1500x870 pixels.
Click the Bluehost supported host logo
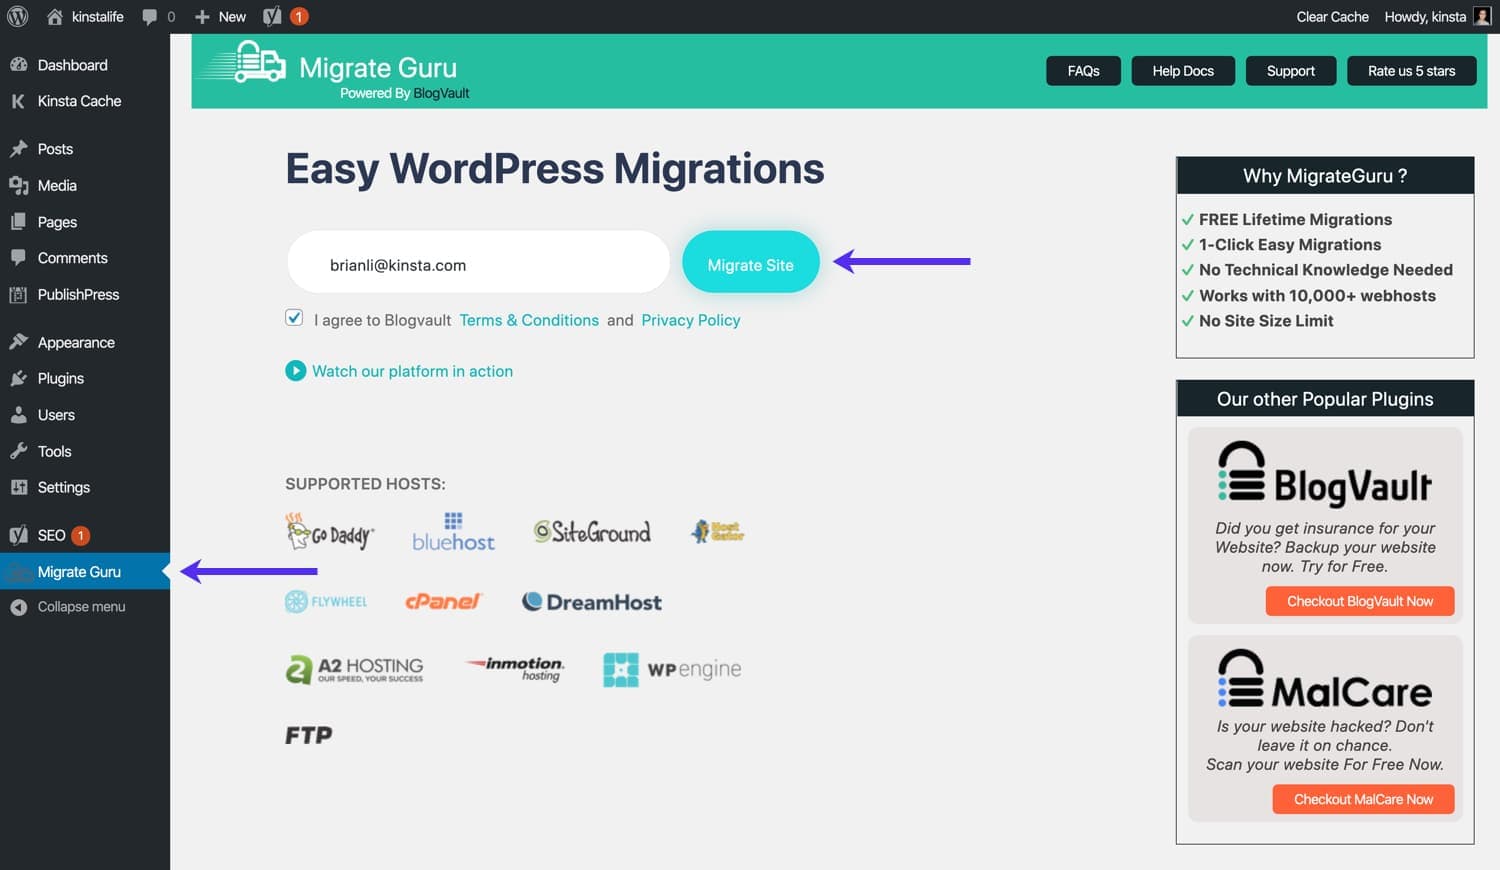click(x=452, y=533)
